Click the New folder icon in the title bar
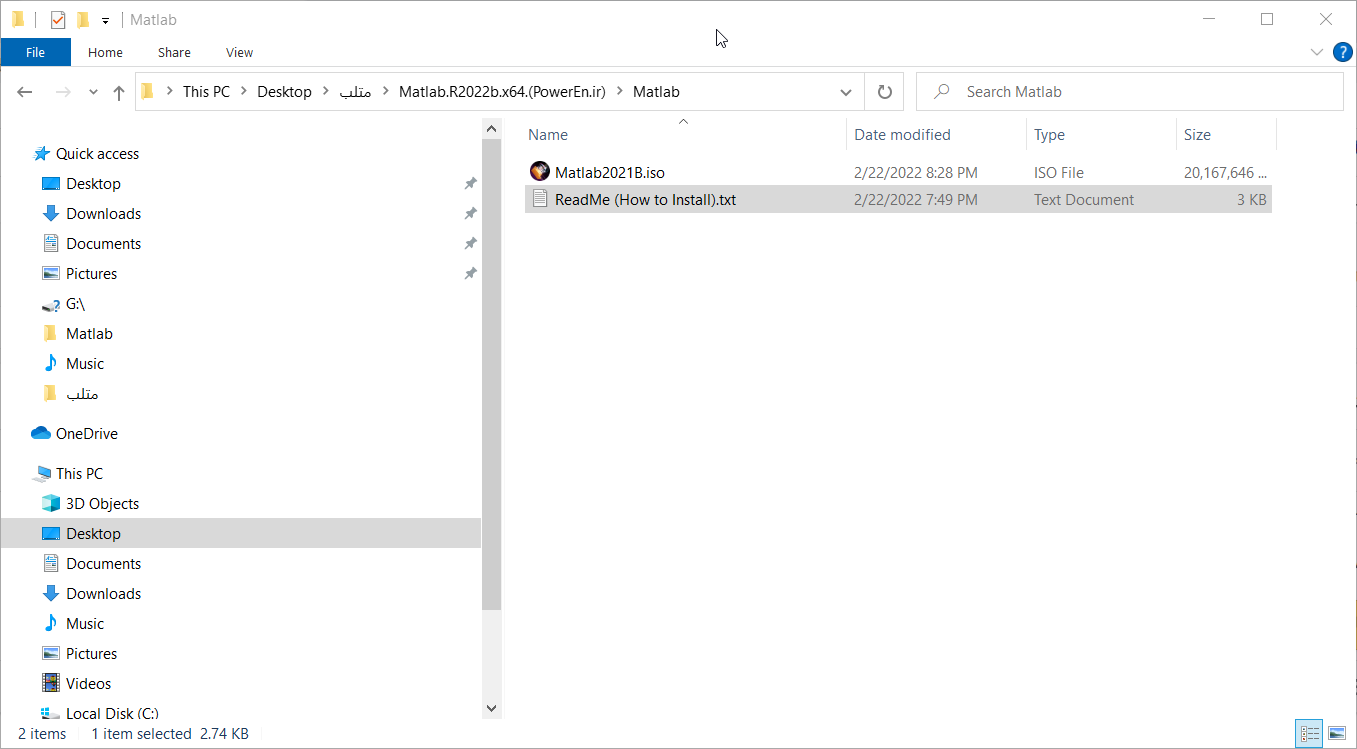The image size is (1357, 749). pos(83,19)
